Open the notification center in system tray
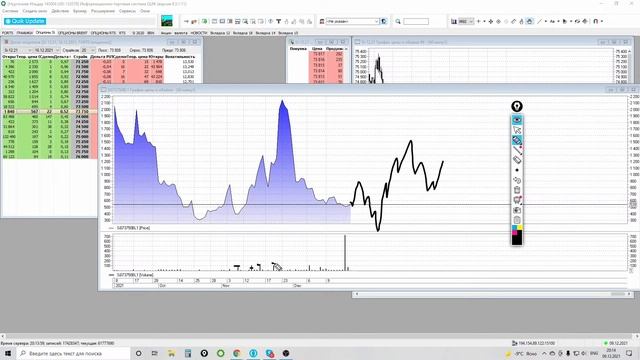The height and width of the screenshot is (360, 640). click(629, 353)
